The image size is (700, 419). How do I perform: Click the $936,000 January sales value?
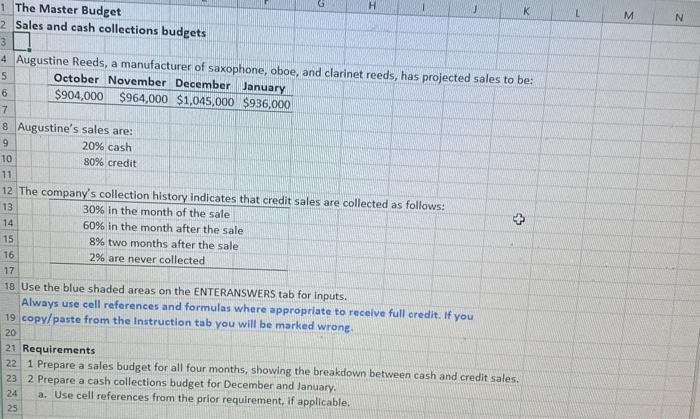267,104
